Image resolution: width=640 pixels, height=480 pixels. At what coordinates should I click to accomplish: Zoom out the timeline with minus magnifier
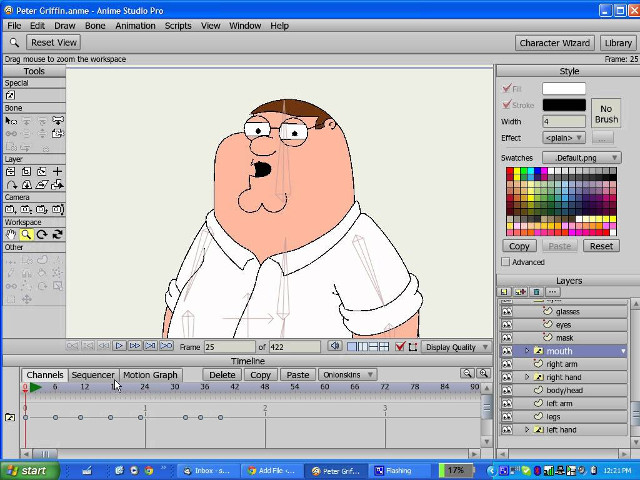[x=467, y=373]
